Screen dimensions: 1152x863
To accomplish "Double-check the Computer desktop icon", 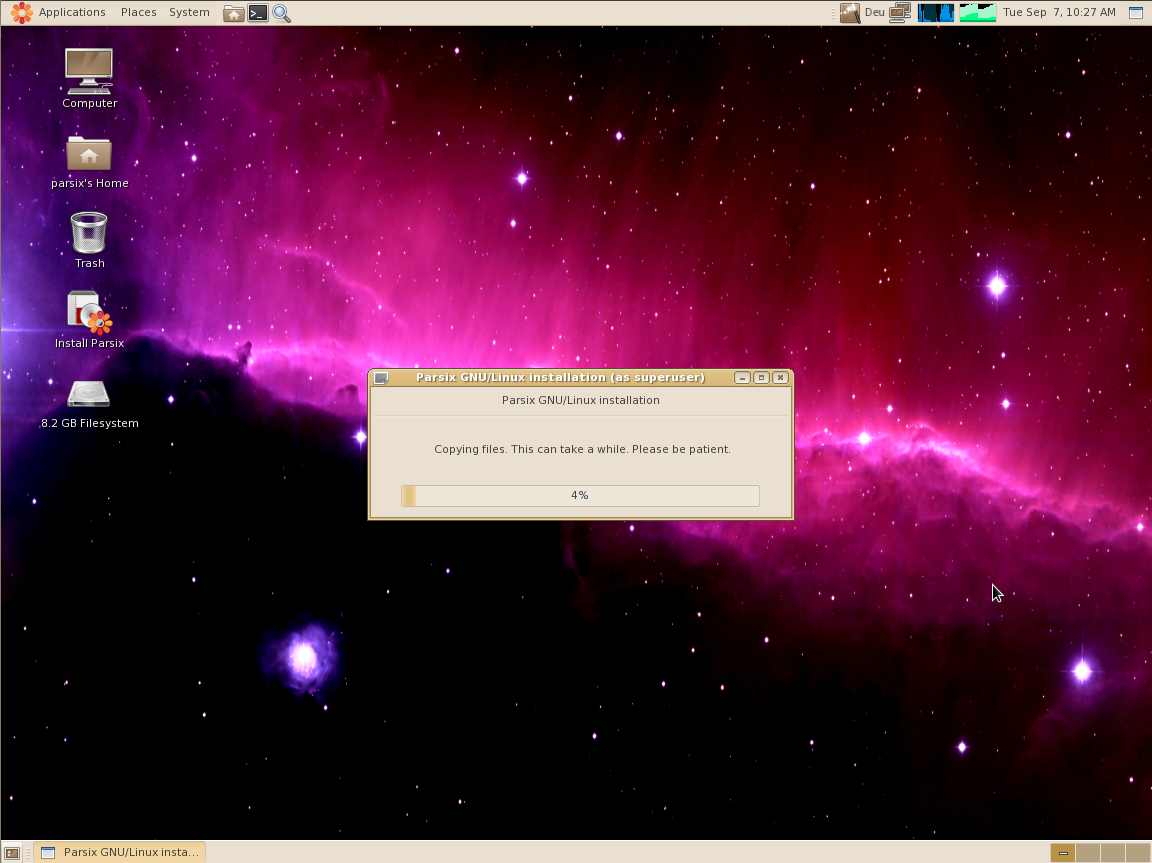I will (x=89, y=71).
